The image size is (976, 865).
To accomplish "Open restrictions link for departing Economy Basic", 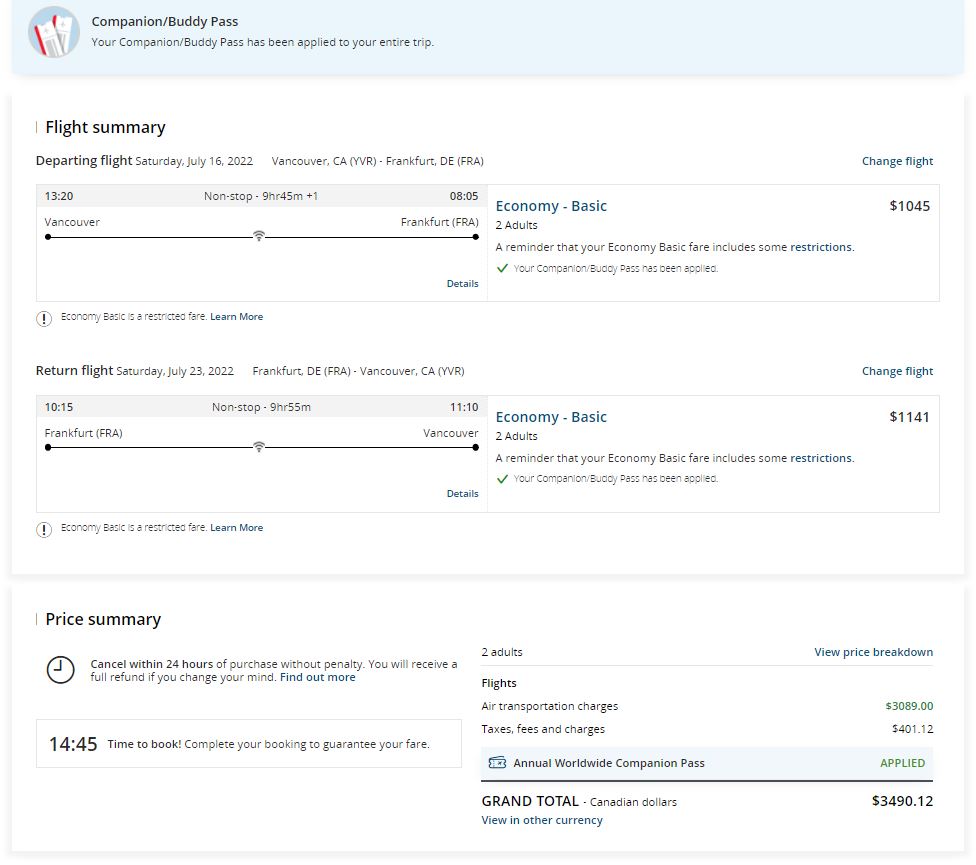I will 821,247.
